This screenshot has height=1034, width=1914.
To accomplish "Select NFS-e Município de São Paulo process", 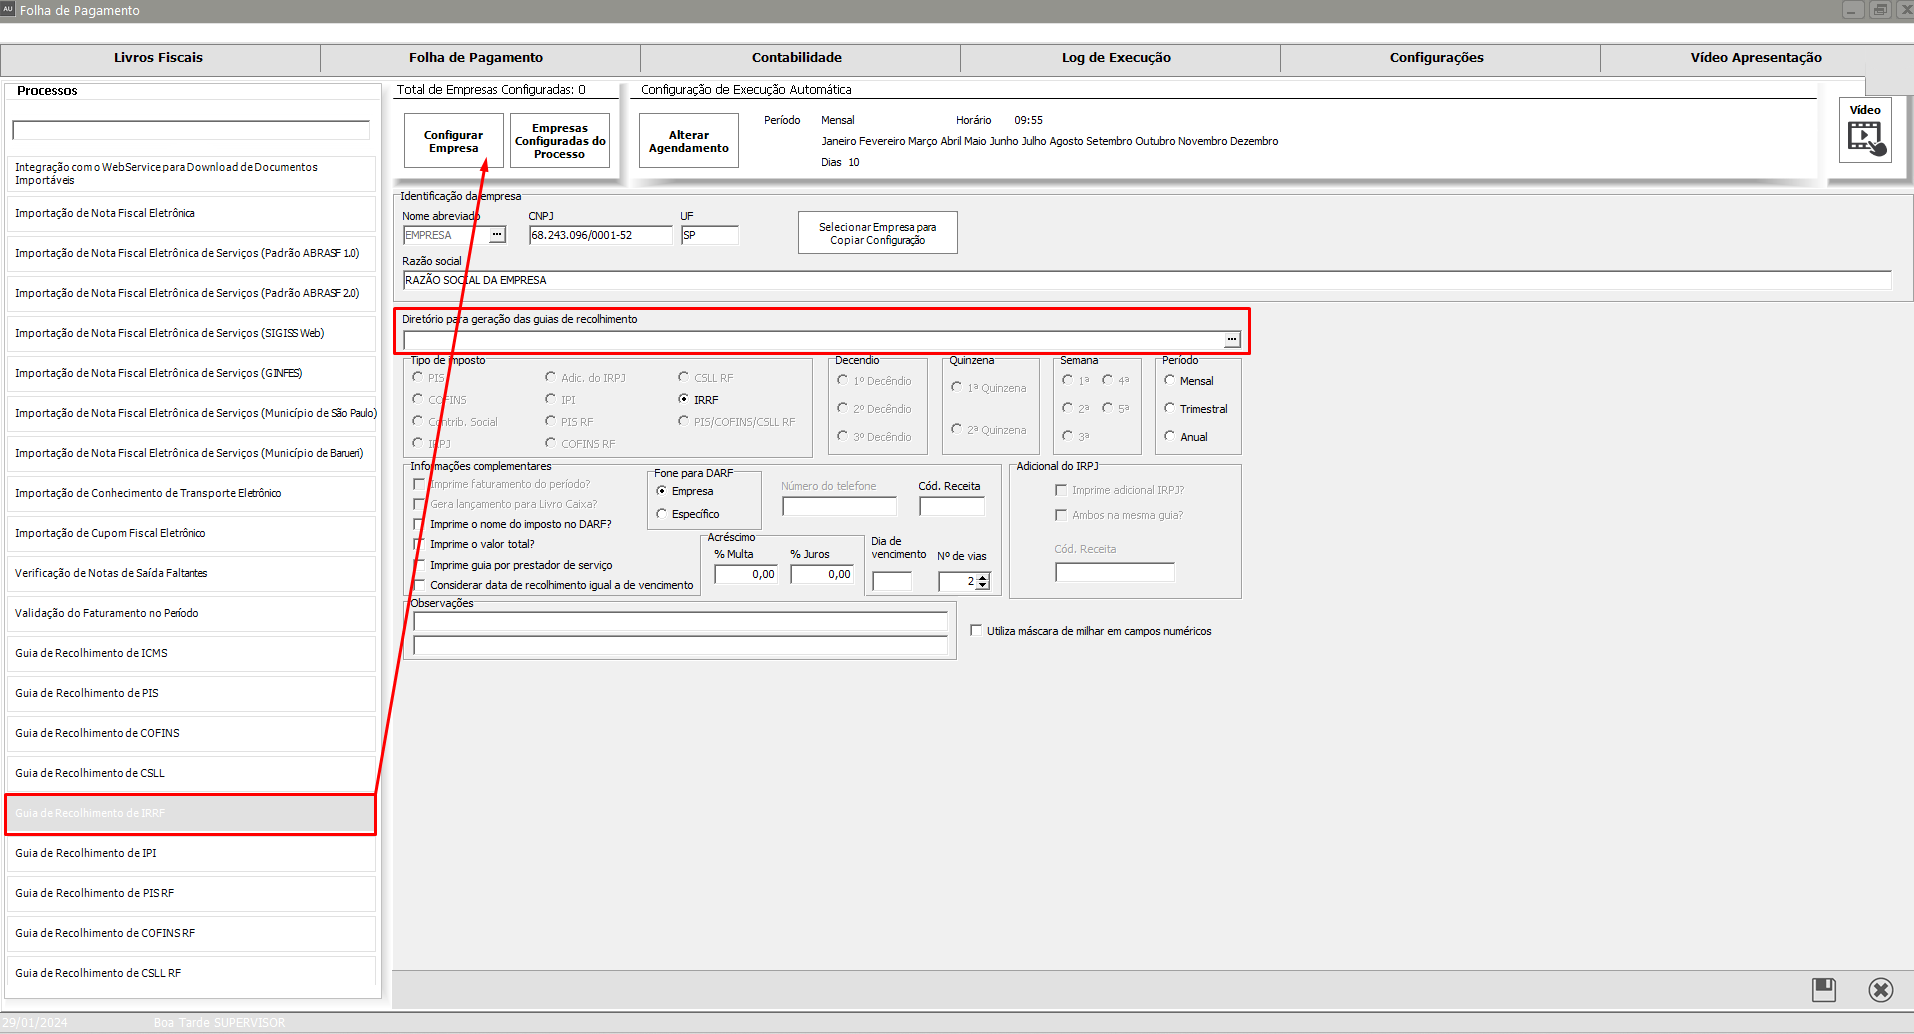I will [191, 413].
